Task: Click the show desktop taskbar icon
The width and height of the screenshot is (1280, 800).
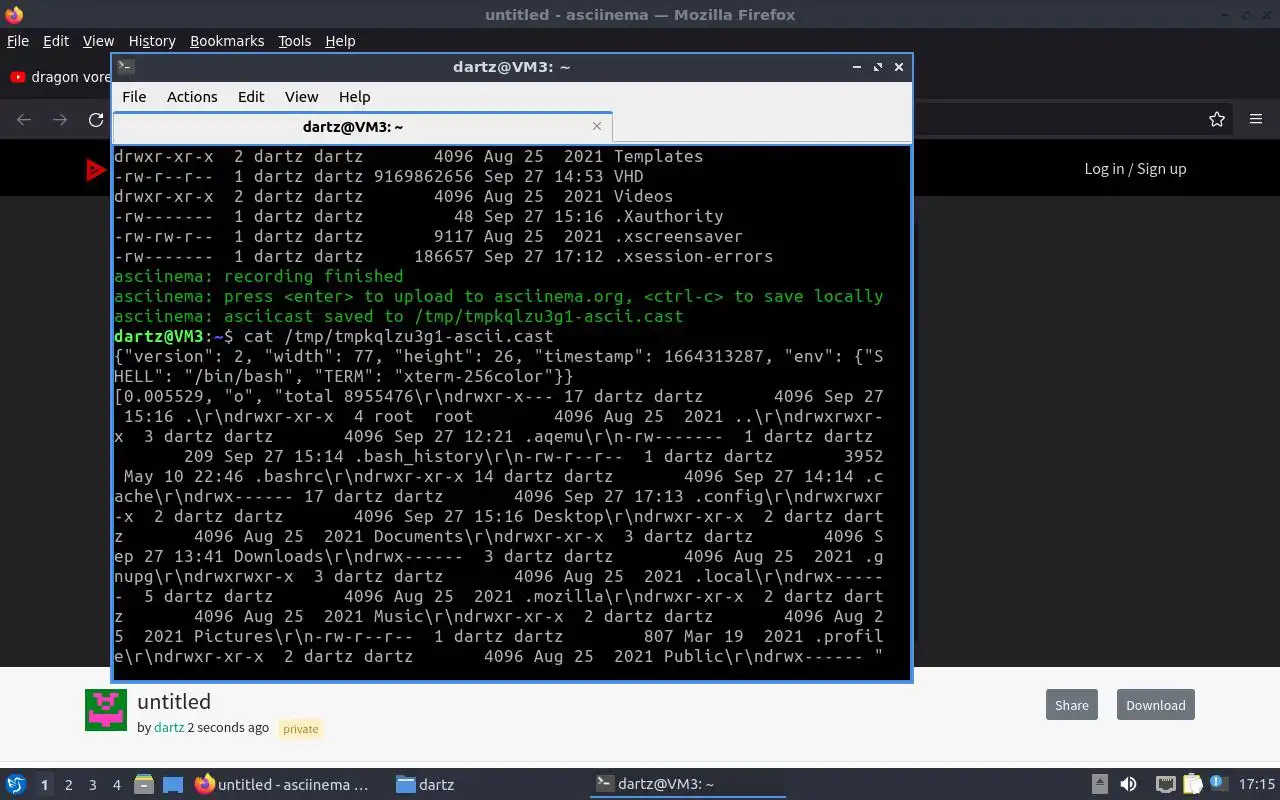Action: pyautogui.click(x=173, y=785)
